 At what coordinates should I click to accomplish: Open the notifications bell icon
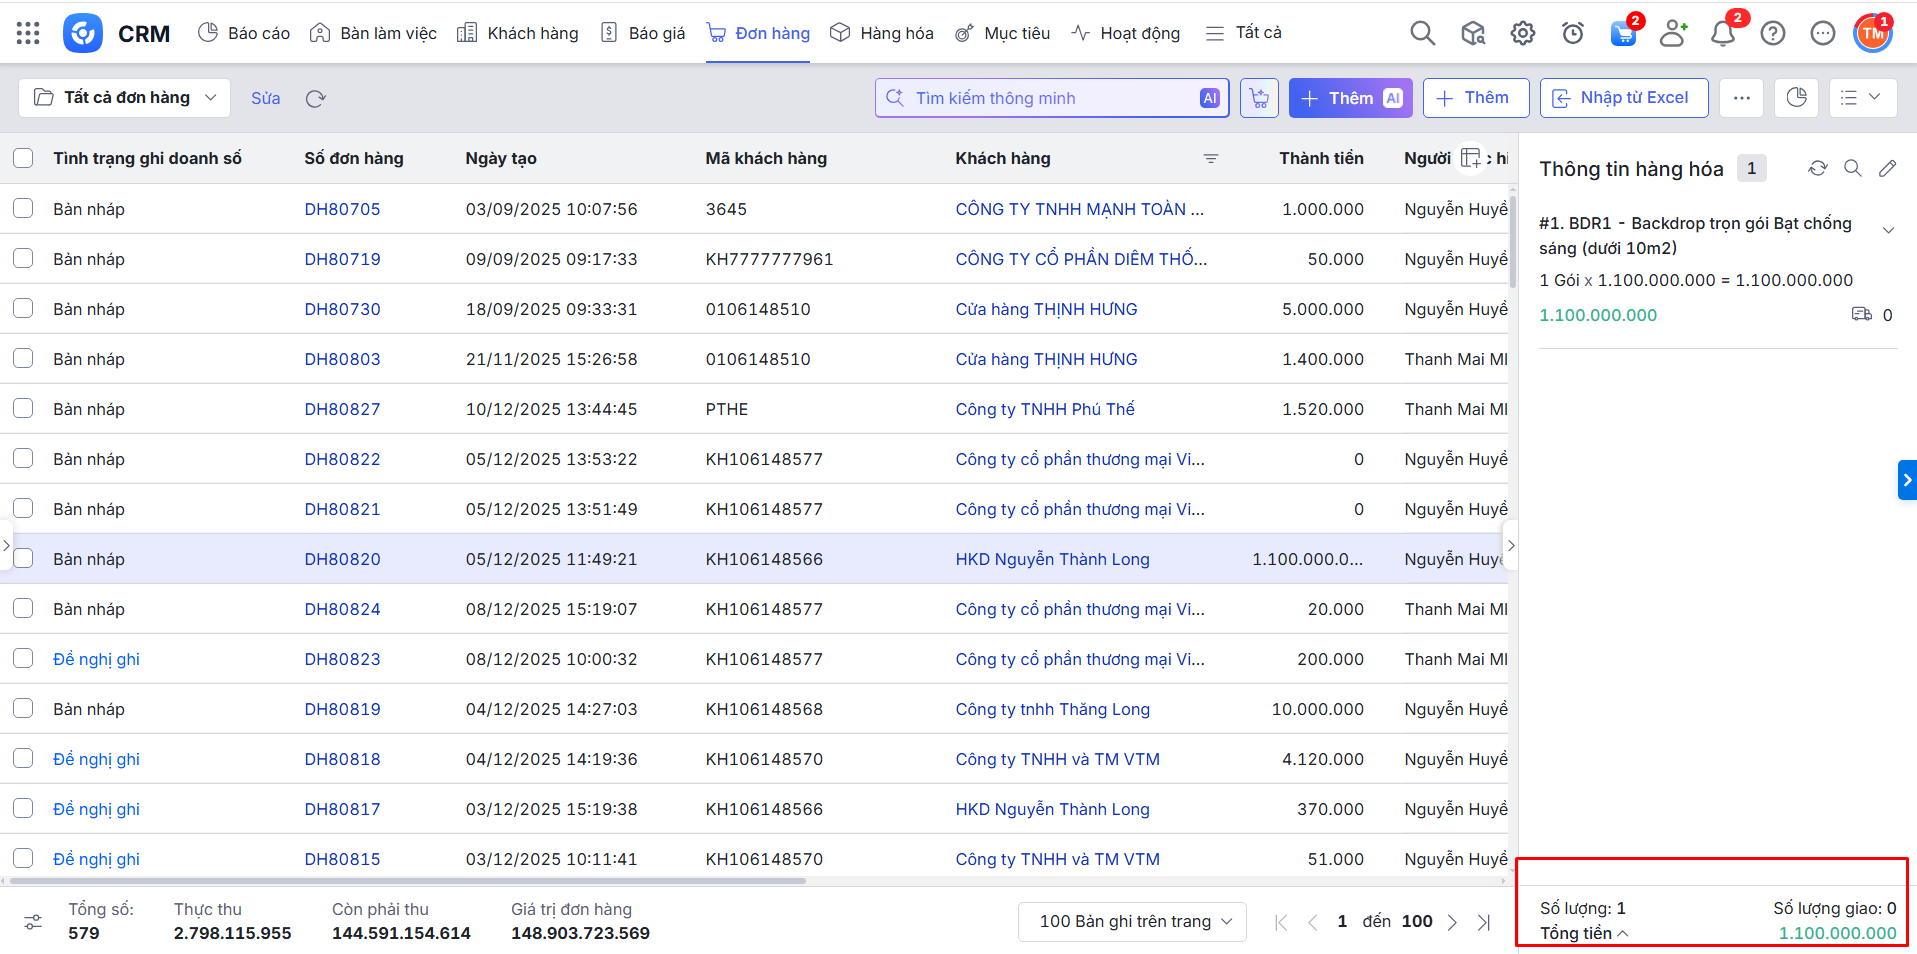coord(1722,33)
